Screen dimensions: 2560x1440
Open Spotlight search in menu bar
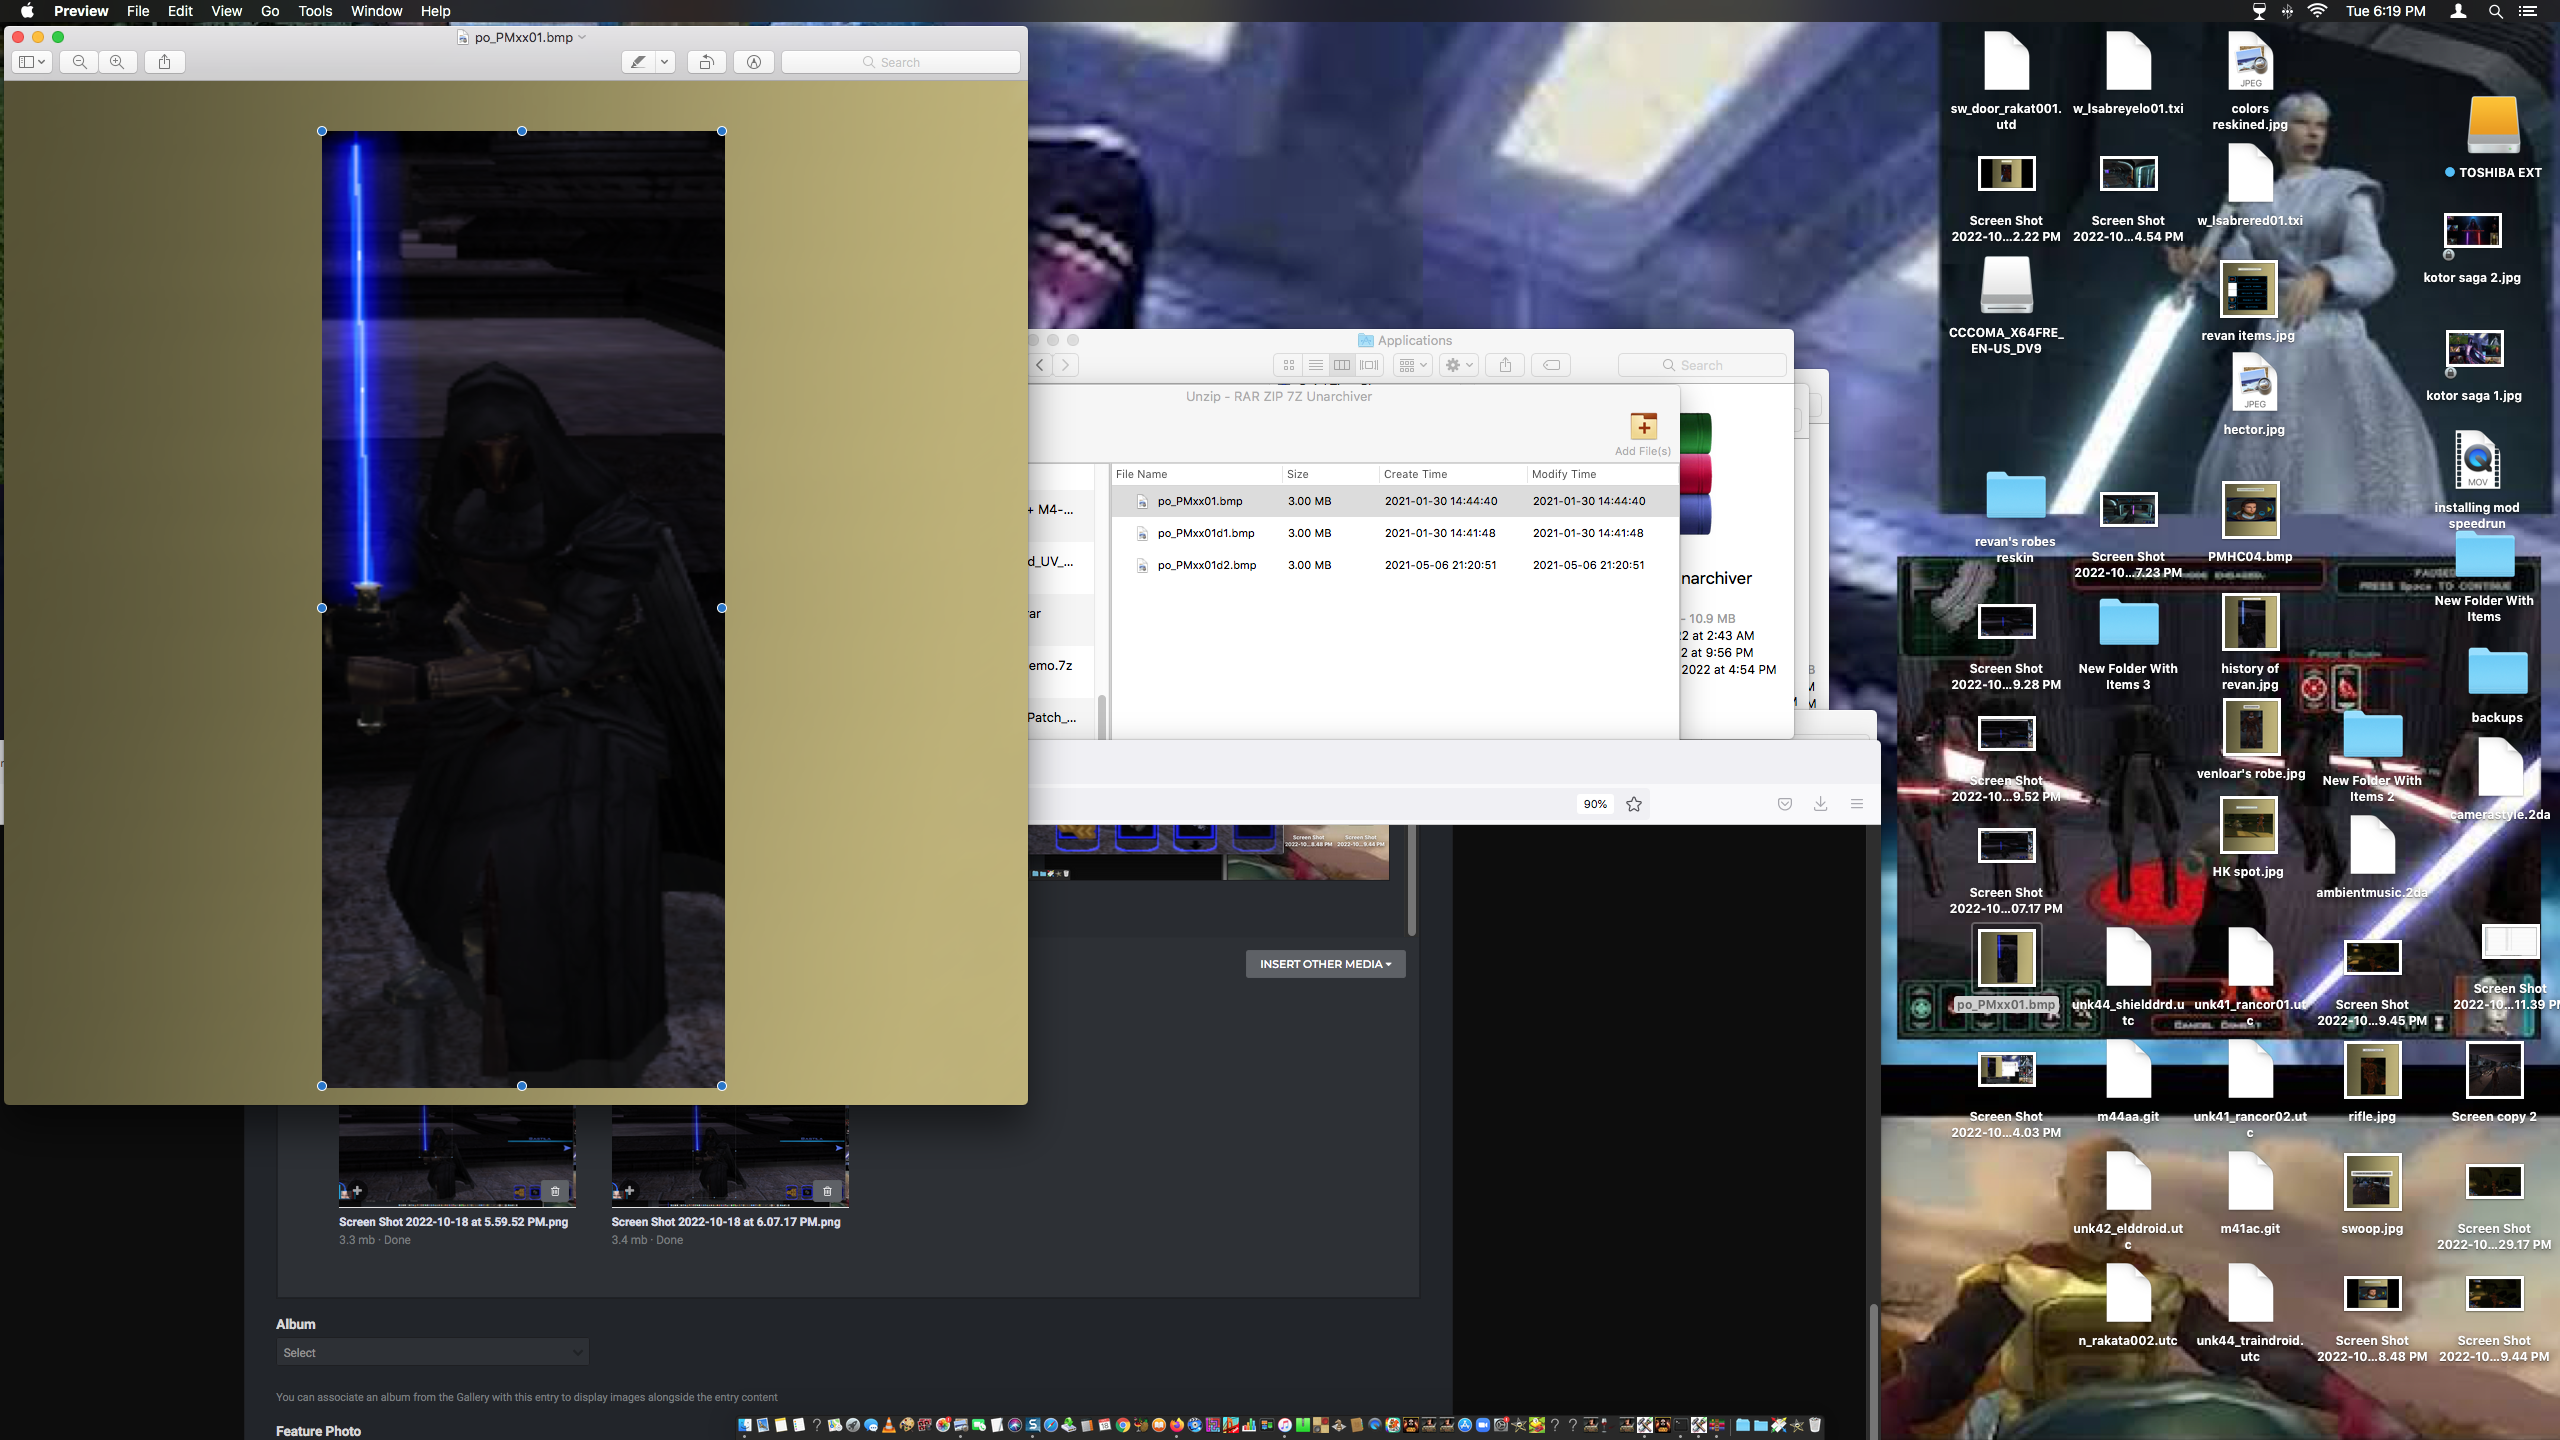click(x=2495, y=11)
